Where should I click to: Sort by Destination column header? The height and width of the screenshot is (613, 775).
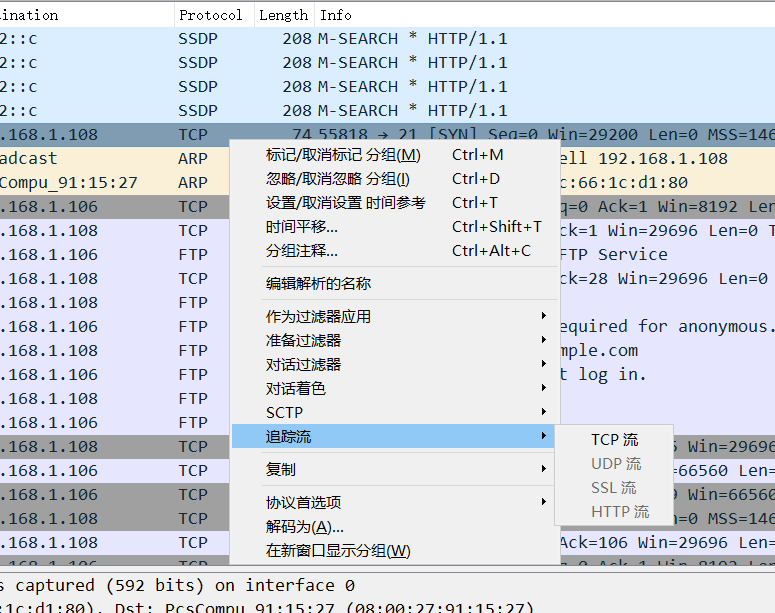[86, 15]
